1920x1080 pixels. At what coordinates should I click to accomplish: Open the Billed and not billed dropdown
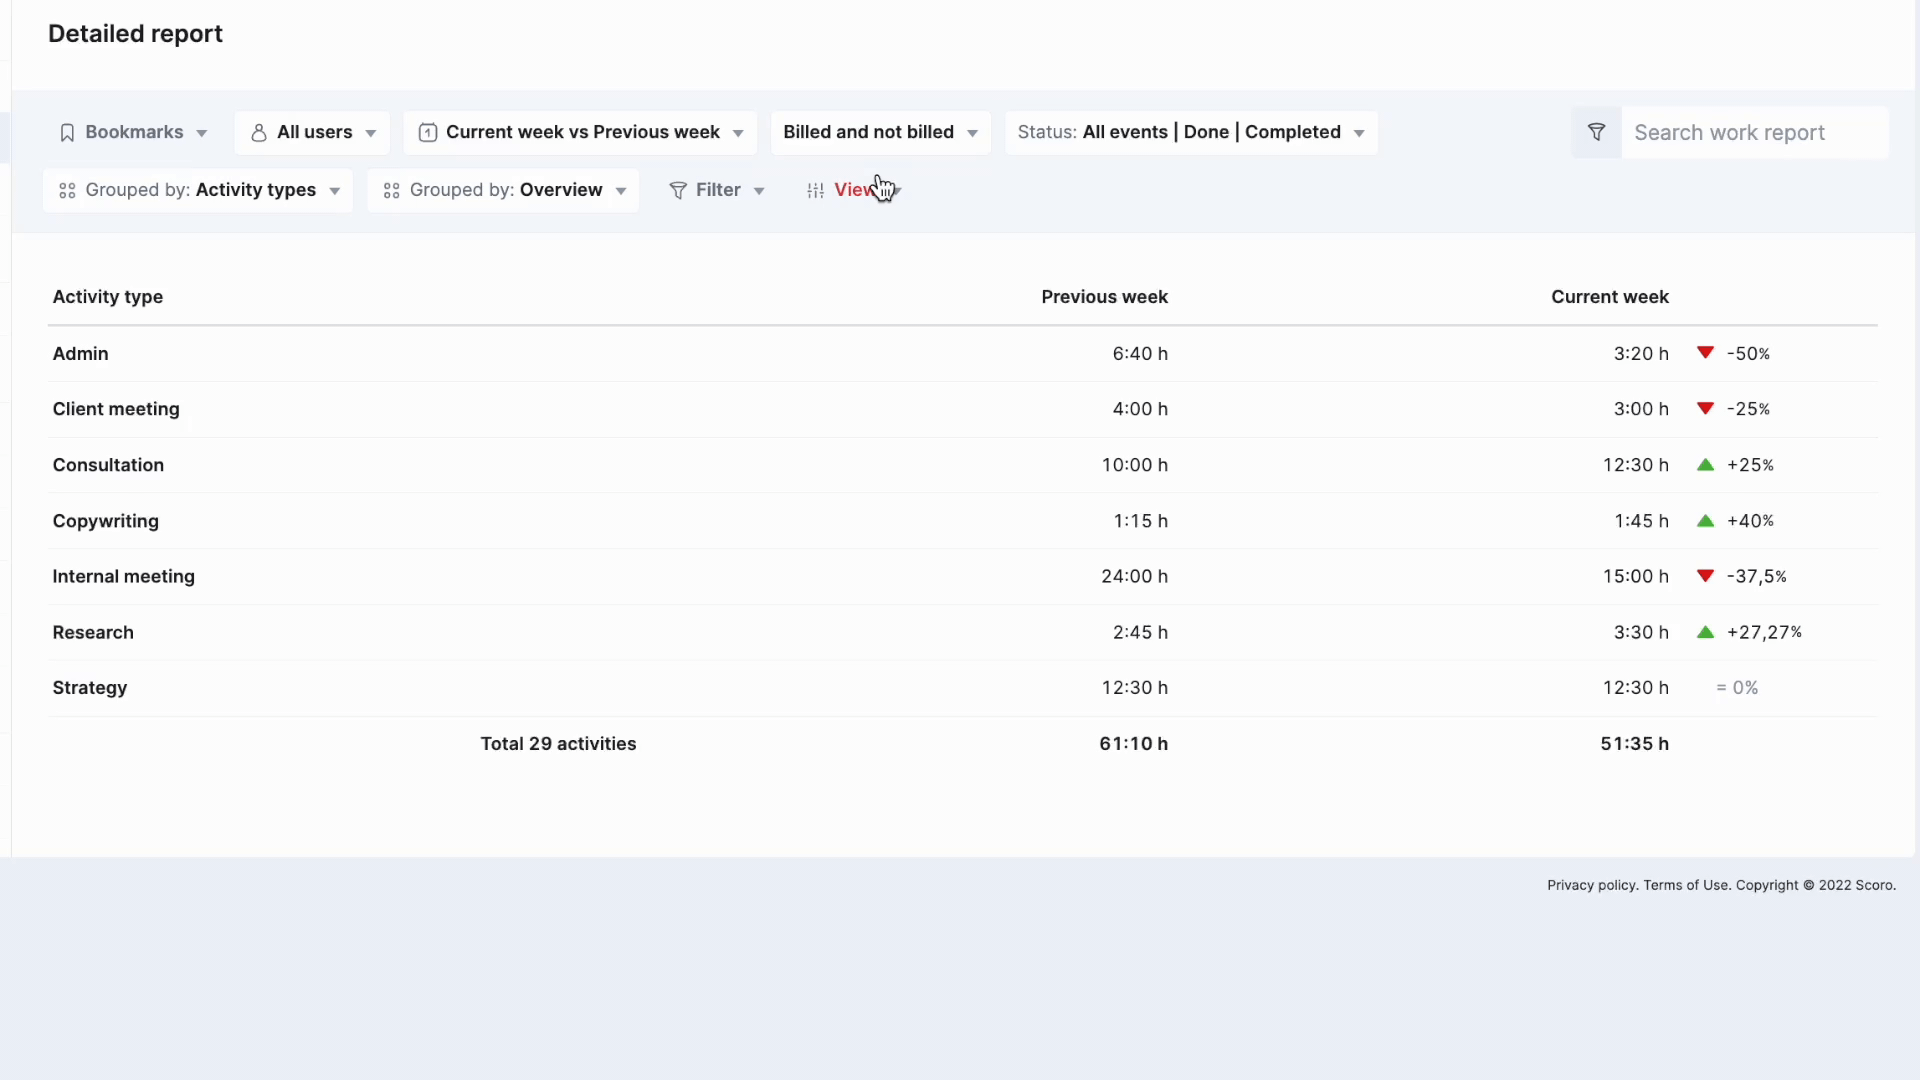880,132
